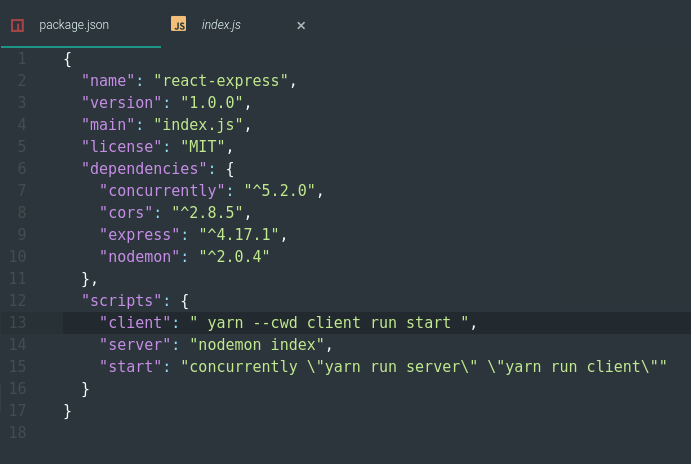The width and height of the screenshot is (691, 464).
Task: Click the "nodemon index" value
Action: pos(257,345)
